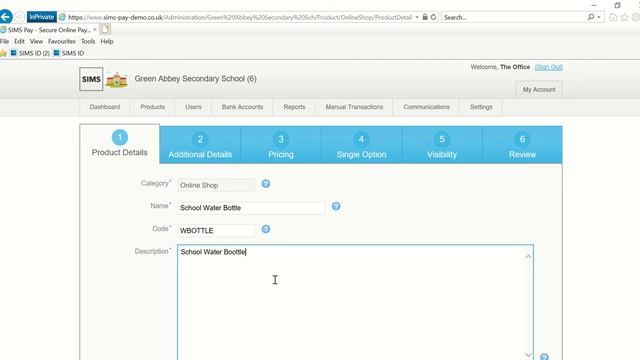Click the 'The Office' welcome text
The width and height of the screenshot is (640, 360).
pyautogui.click(x=515, y=67)
